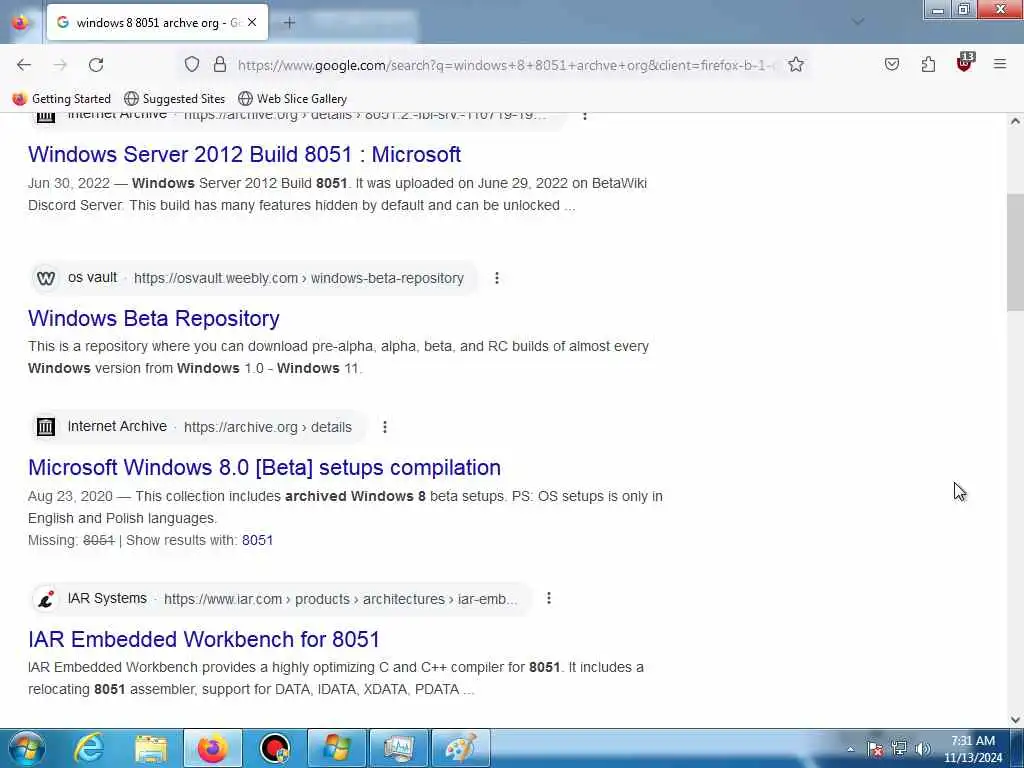The height and width of the screenshot is (768, 1024).
Task: Show results with 8051 link
Action: pos(257,540)
